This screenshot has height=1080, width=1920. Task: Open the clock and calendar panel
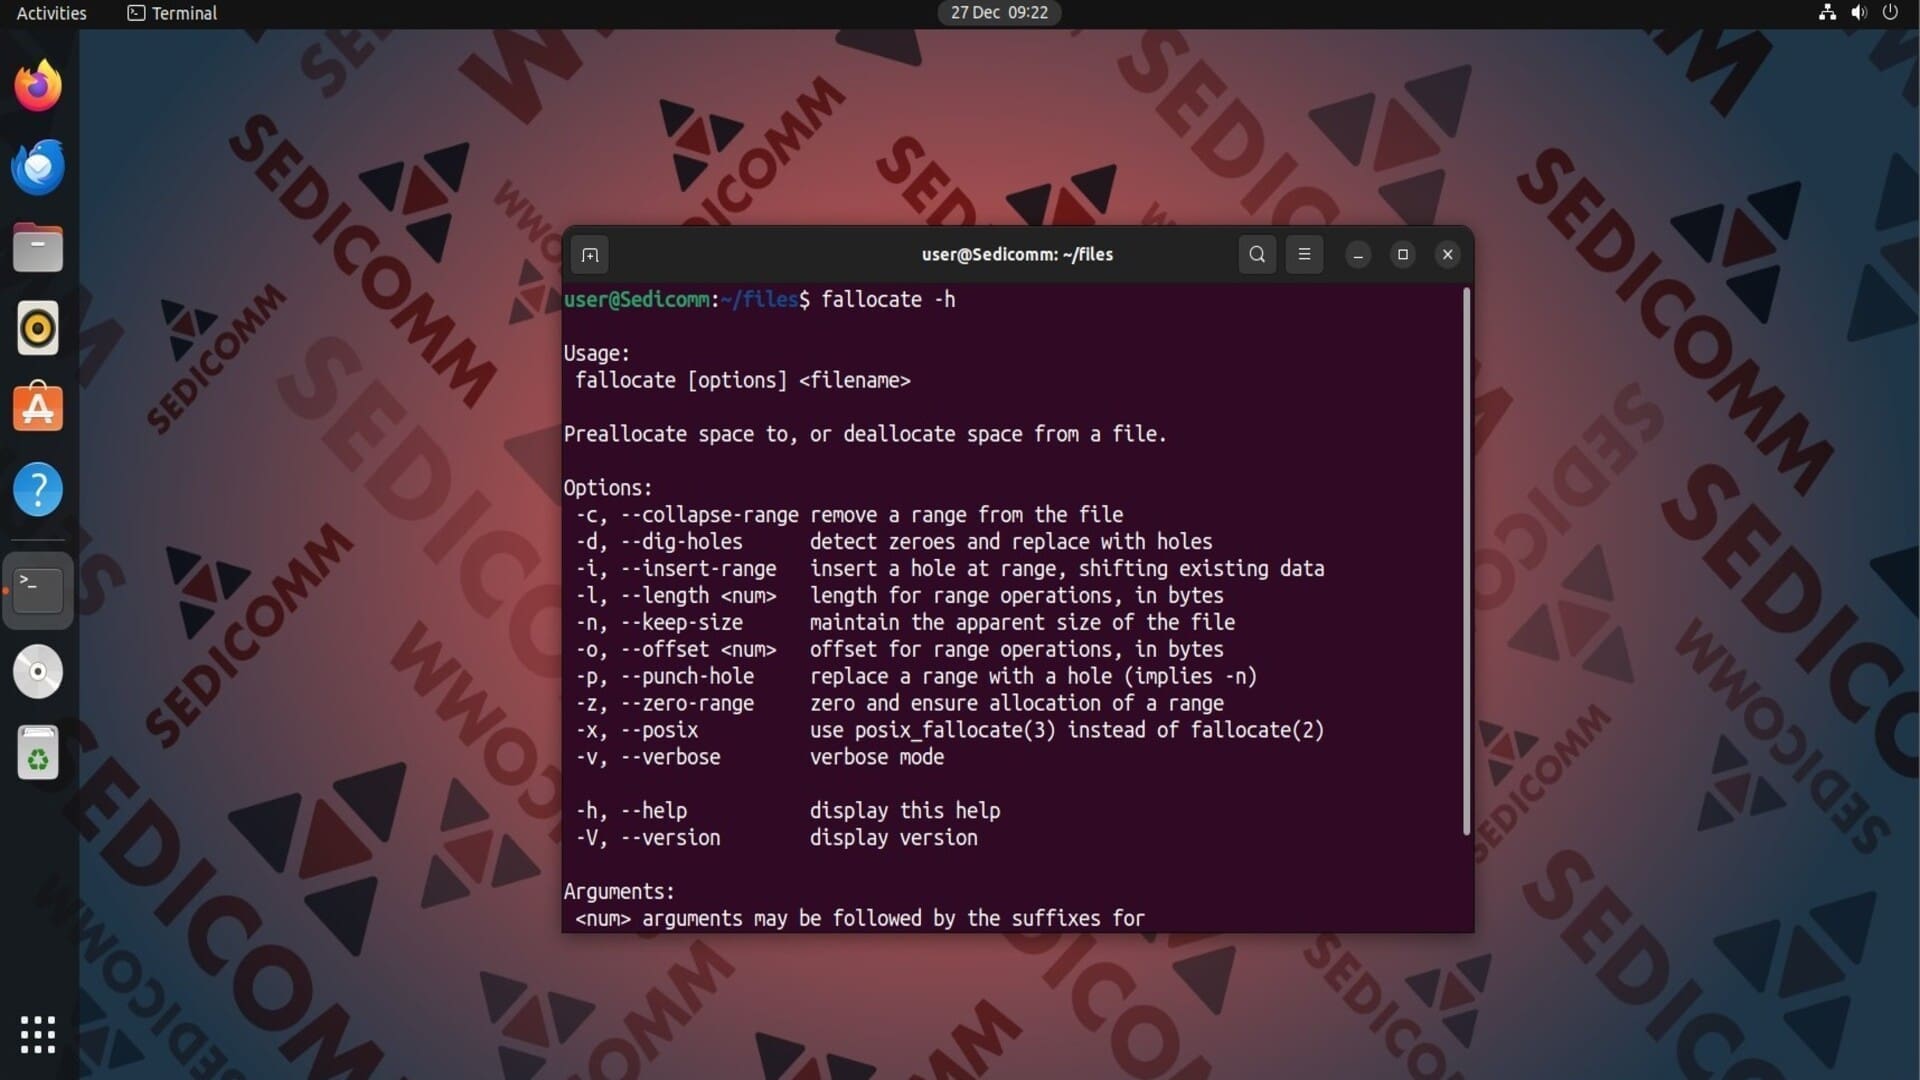tap(998, 13)
